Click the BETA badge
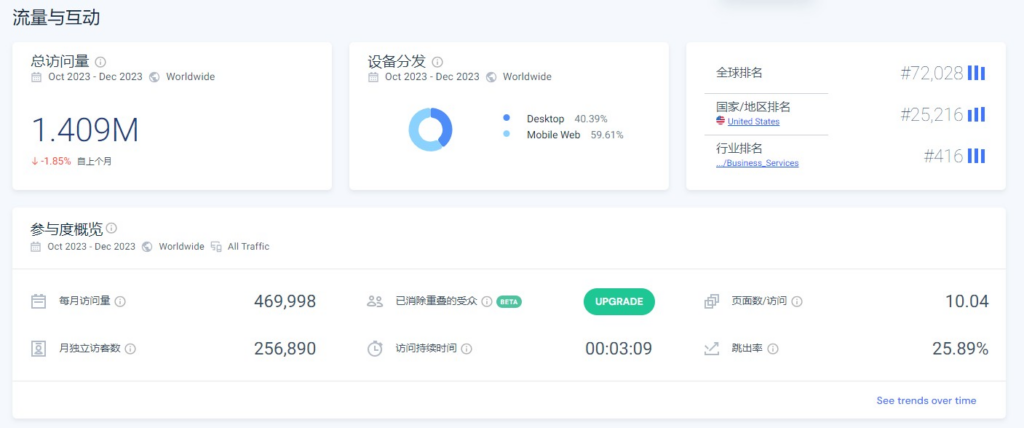This screenshot has height=428, width=1024. click(509, 302)
